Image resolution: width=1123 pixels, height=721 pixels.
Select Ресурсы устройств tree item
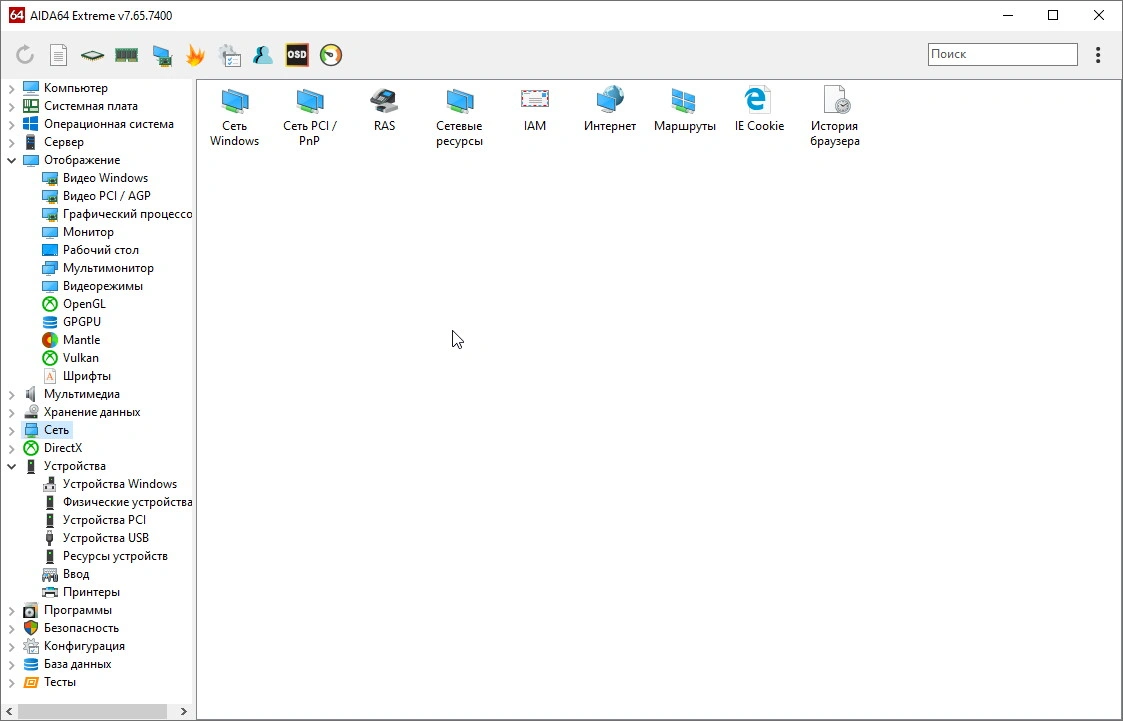click(115, 556)
